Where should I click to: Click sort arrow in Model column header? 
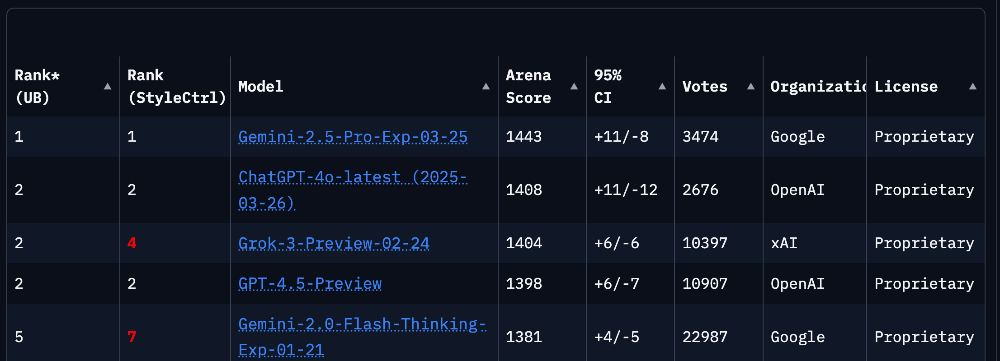(486, 87)
